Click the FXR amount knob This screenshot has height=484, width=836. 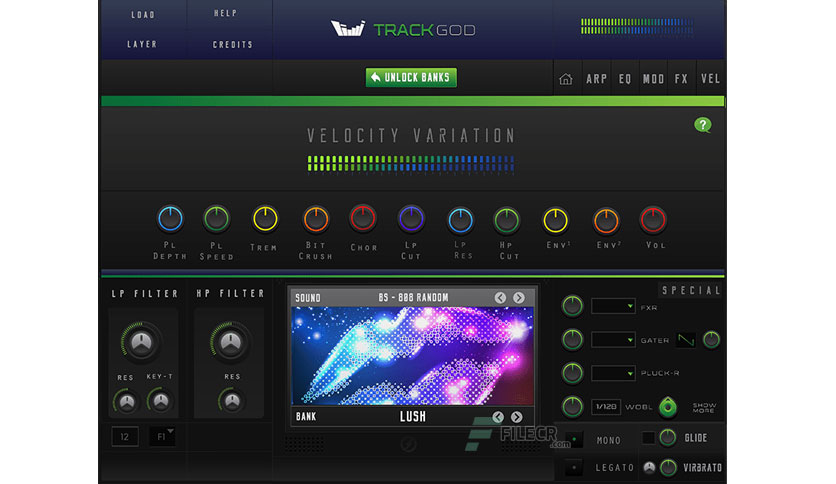pos(573,306)
